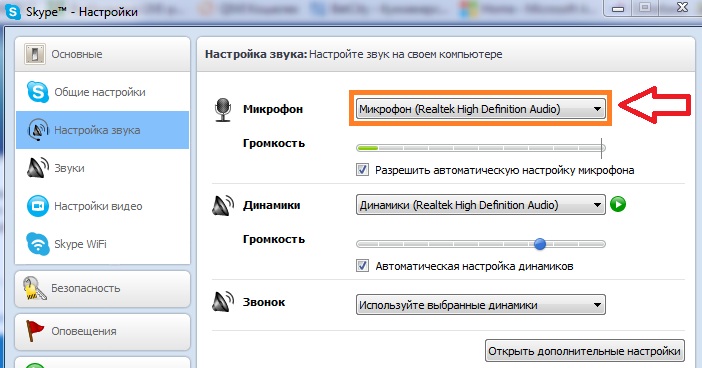The image size is (702, 368).
Task: Click the Безопасность padlock keys icon
Action: pyautogui.click(x=34, y=288)
